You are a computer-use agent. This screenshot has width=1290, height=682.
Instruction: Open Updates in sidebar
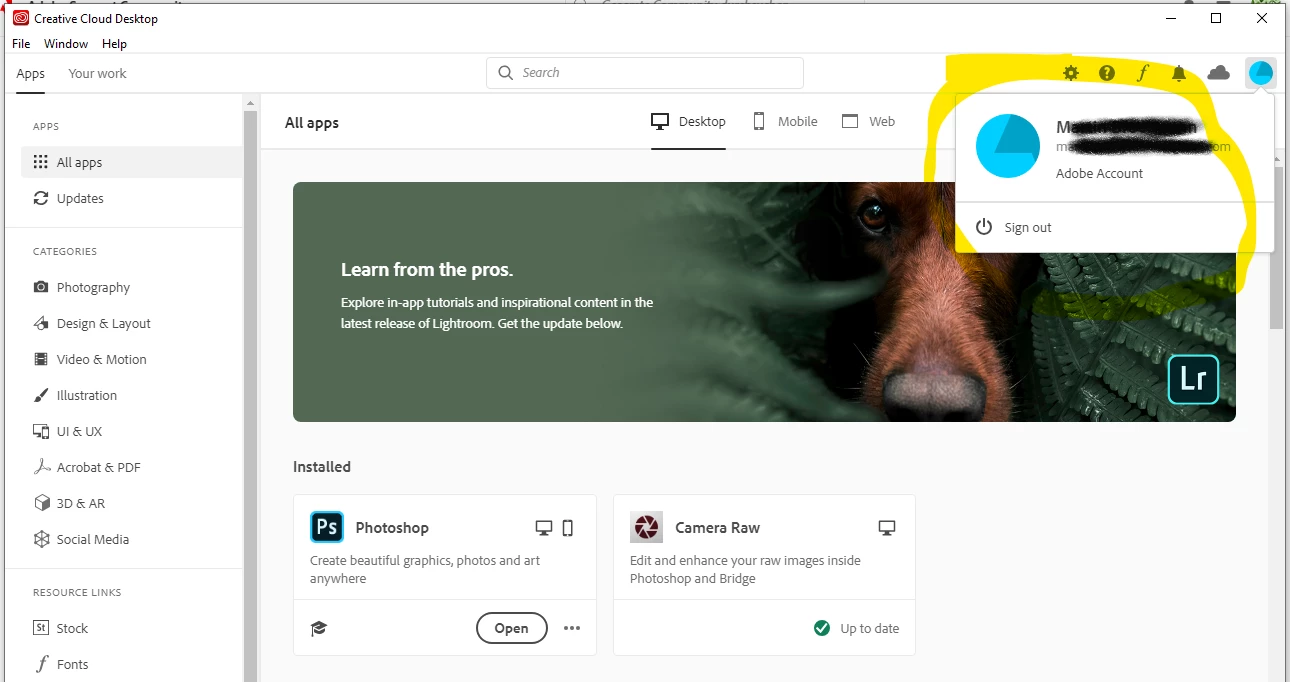(x=131, y=198)
